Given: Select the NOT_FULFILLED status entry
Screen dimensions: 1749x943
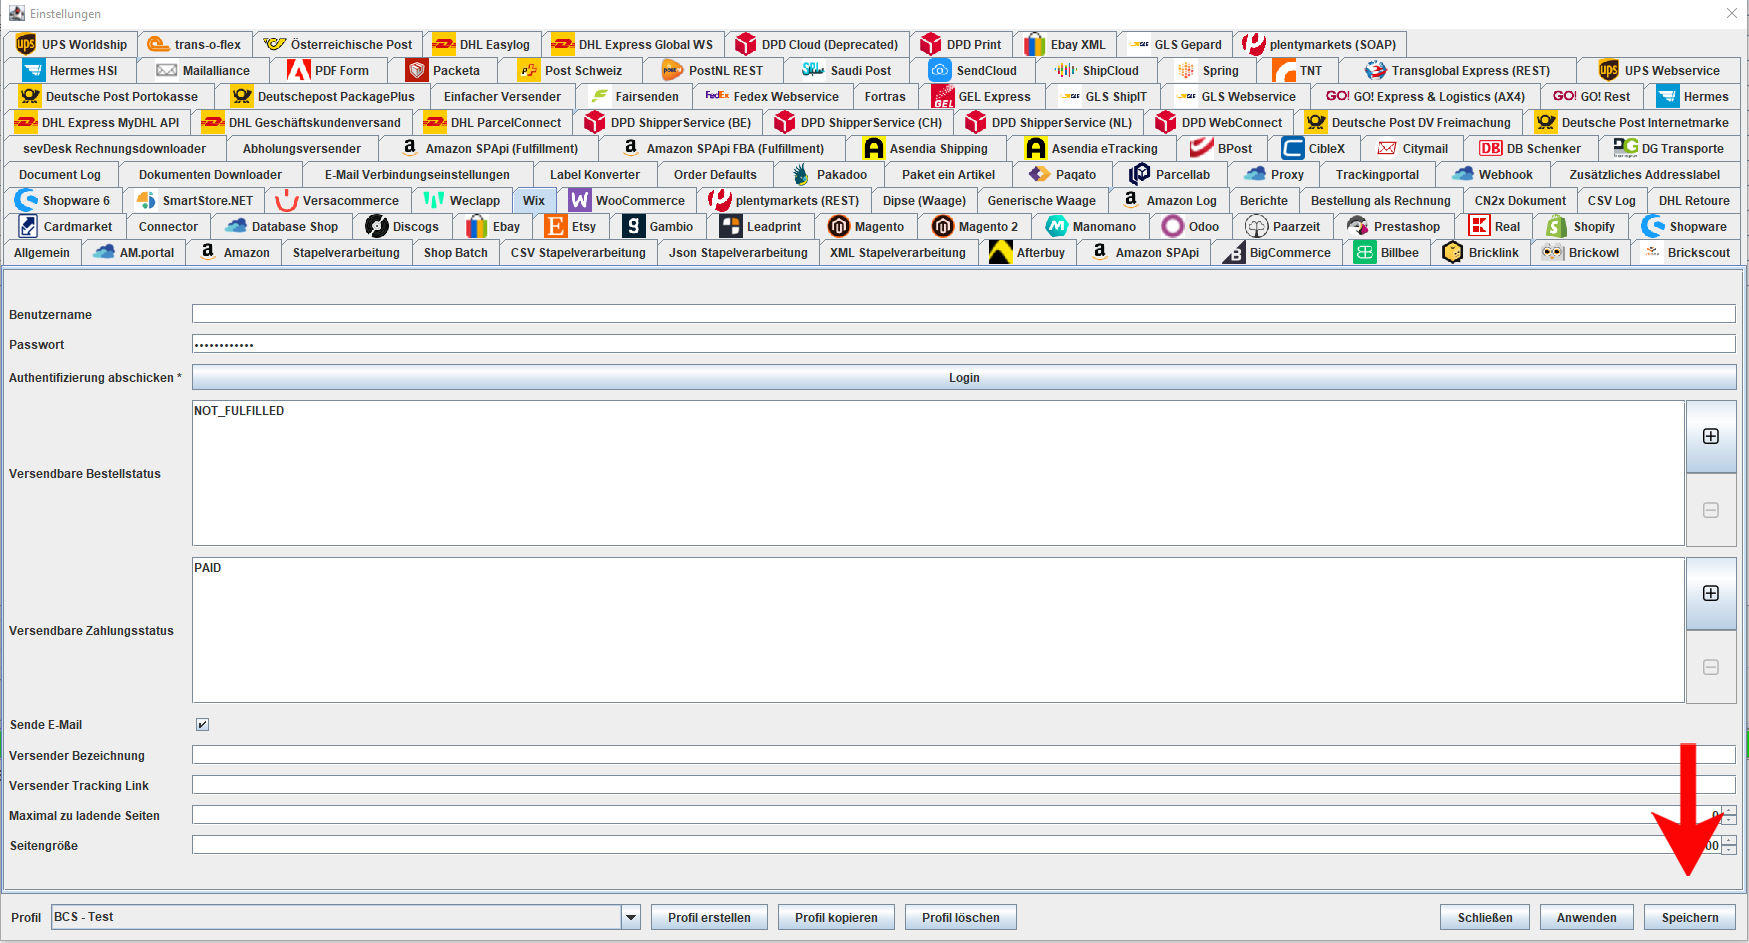Looking at the screenshot, I should 239,411.
